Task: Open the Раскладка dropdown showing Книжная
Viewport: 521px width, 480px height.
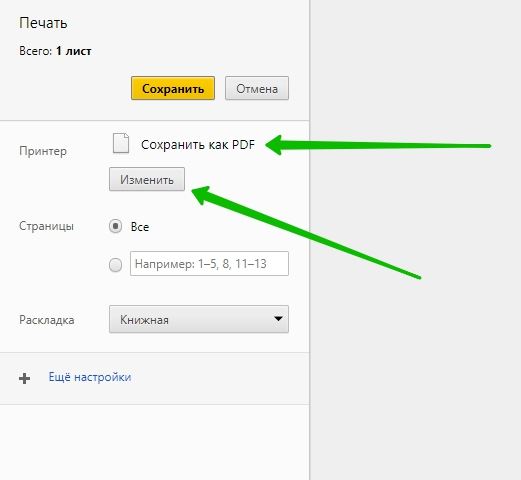Action: [199, 319]
